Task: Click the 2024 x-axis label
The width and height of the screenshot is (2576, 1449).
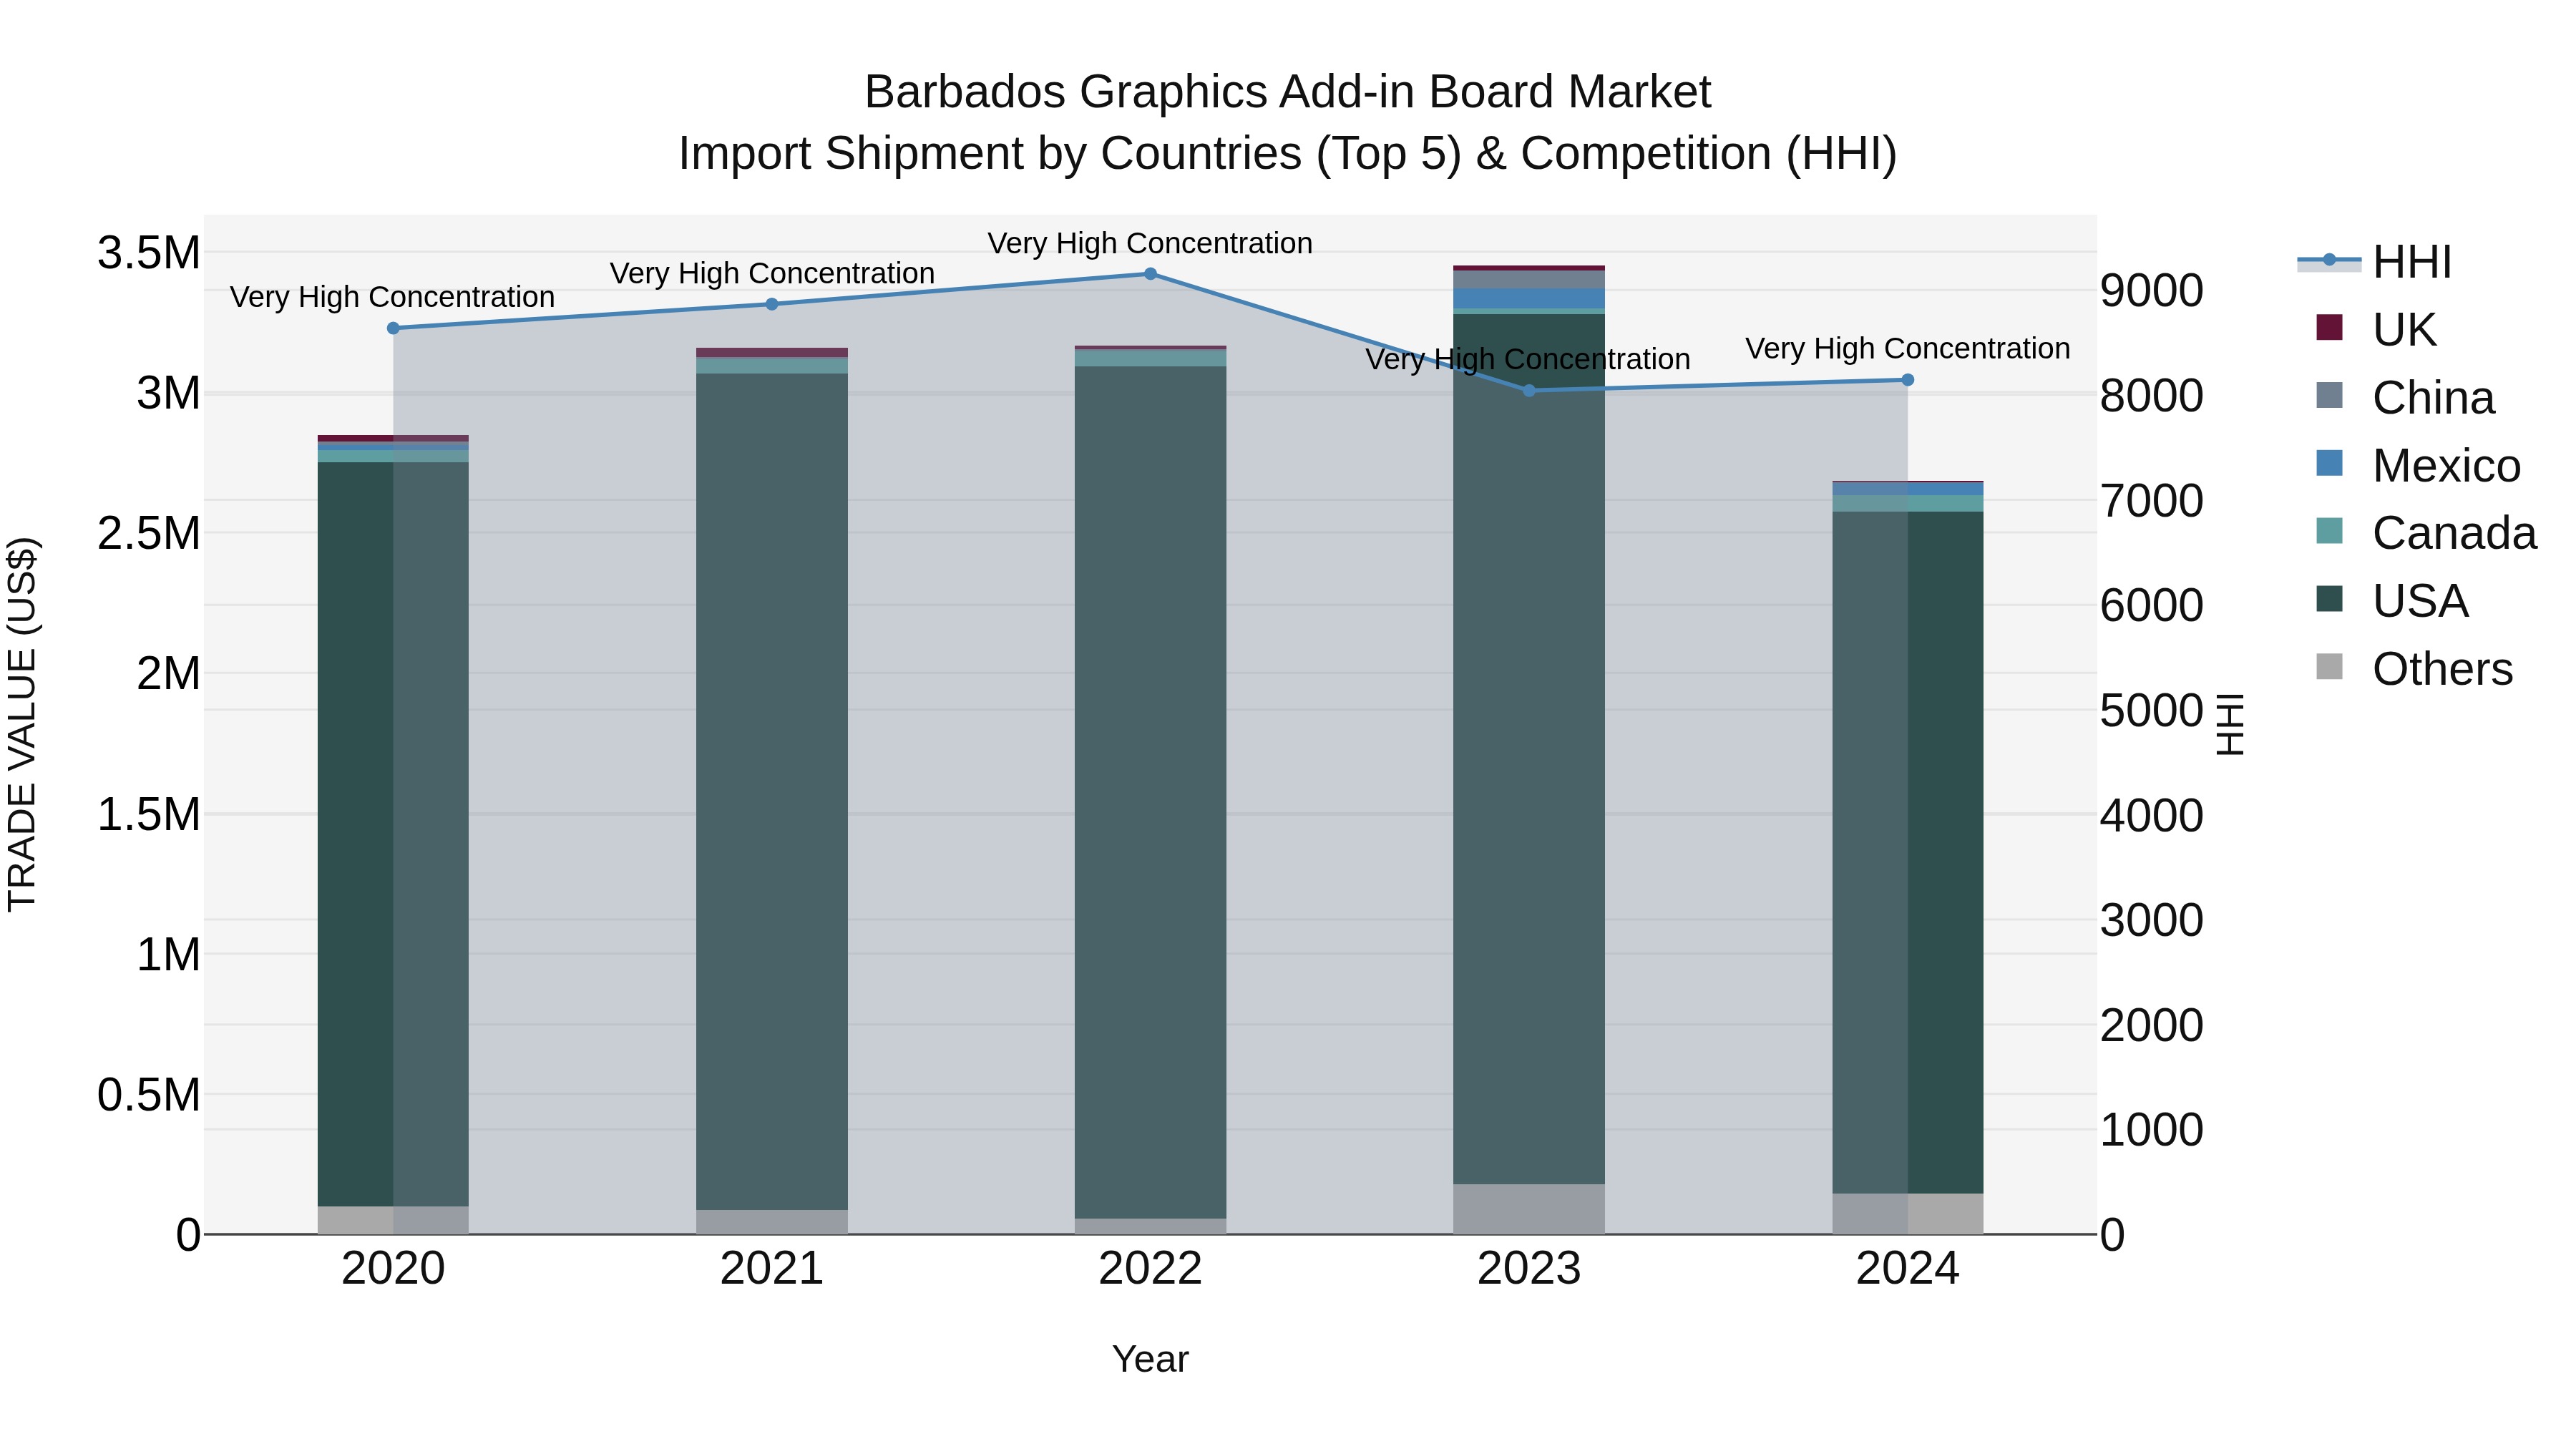Action: (x=1908, y=1269)
